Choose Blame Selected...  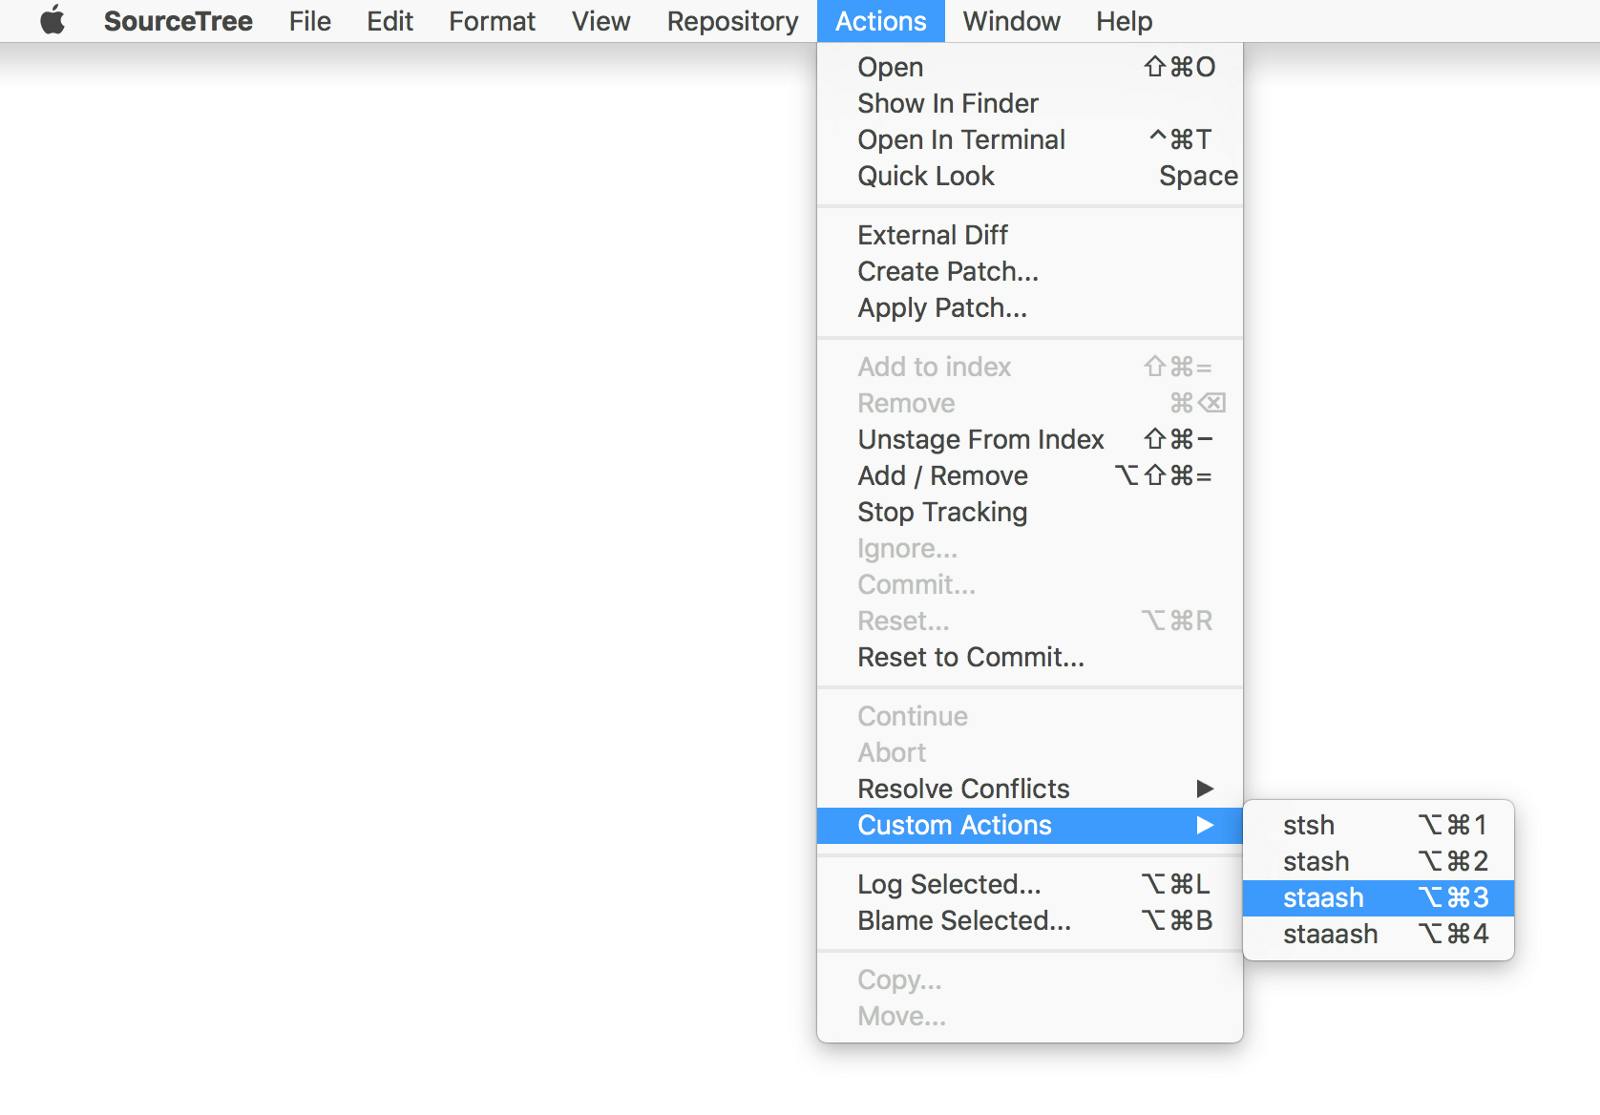click(x=964, y=921)
